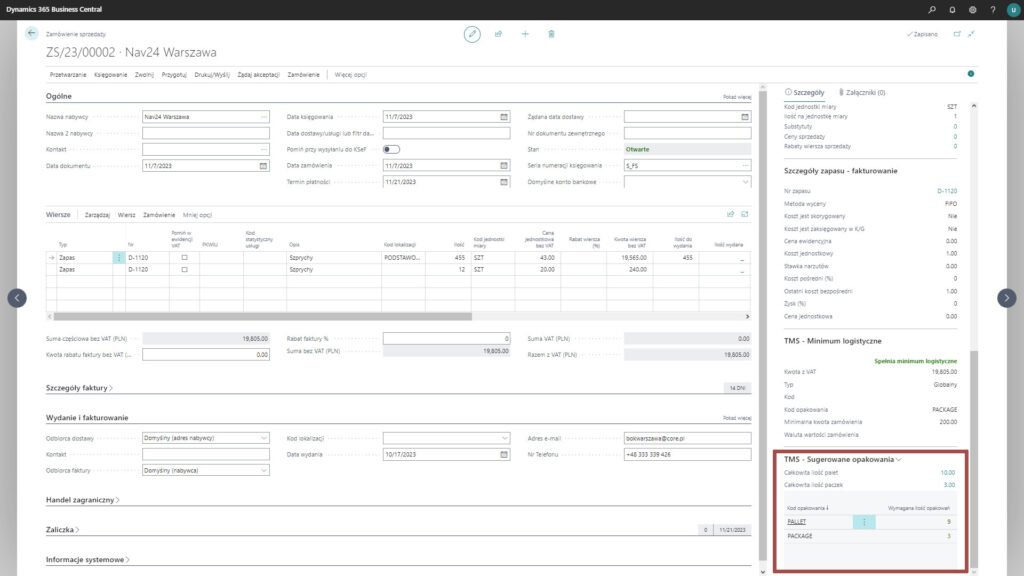The image size is (1024, 576).
Task: Open Zwolnij menu
Action: [144, 75]
